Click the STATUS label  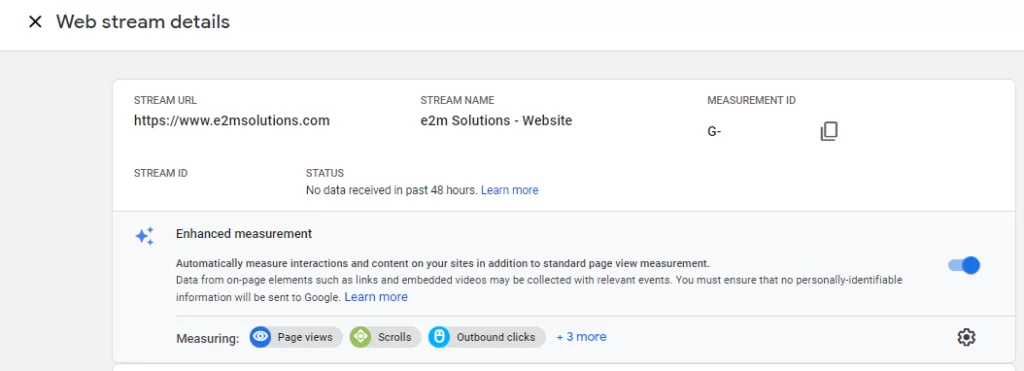(x=325, y=173)
